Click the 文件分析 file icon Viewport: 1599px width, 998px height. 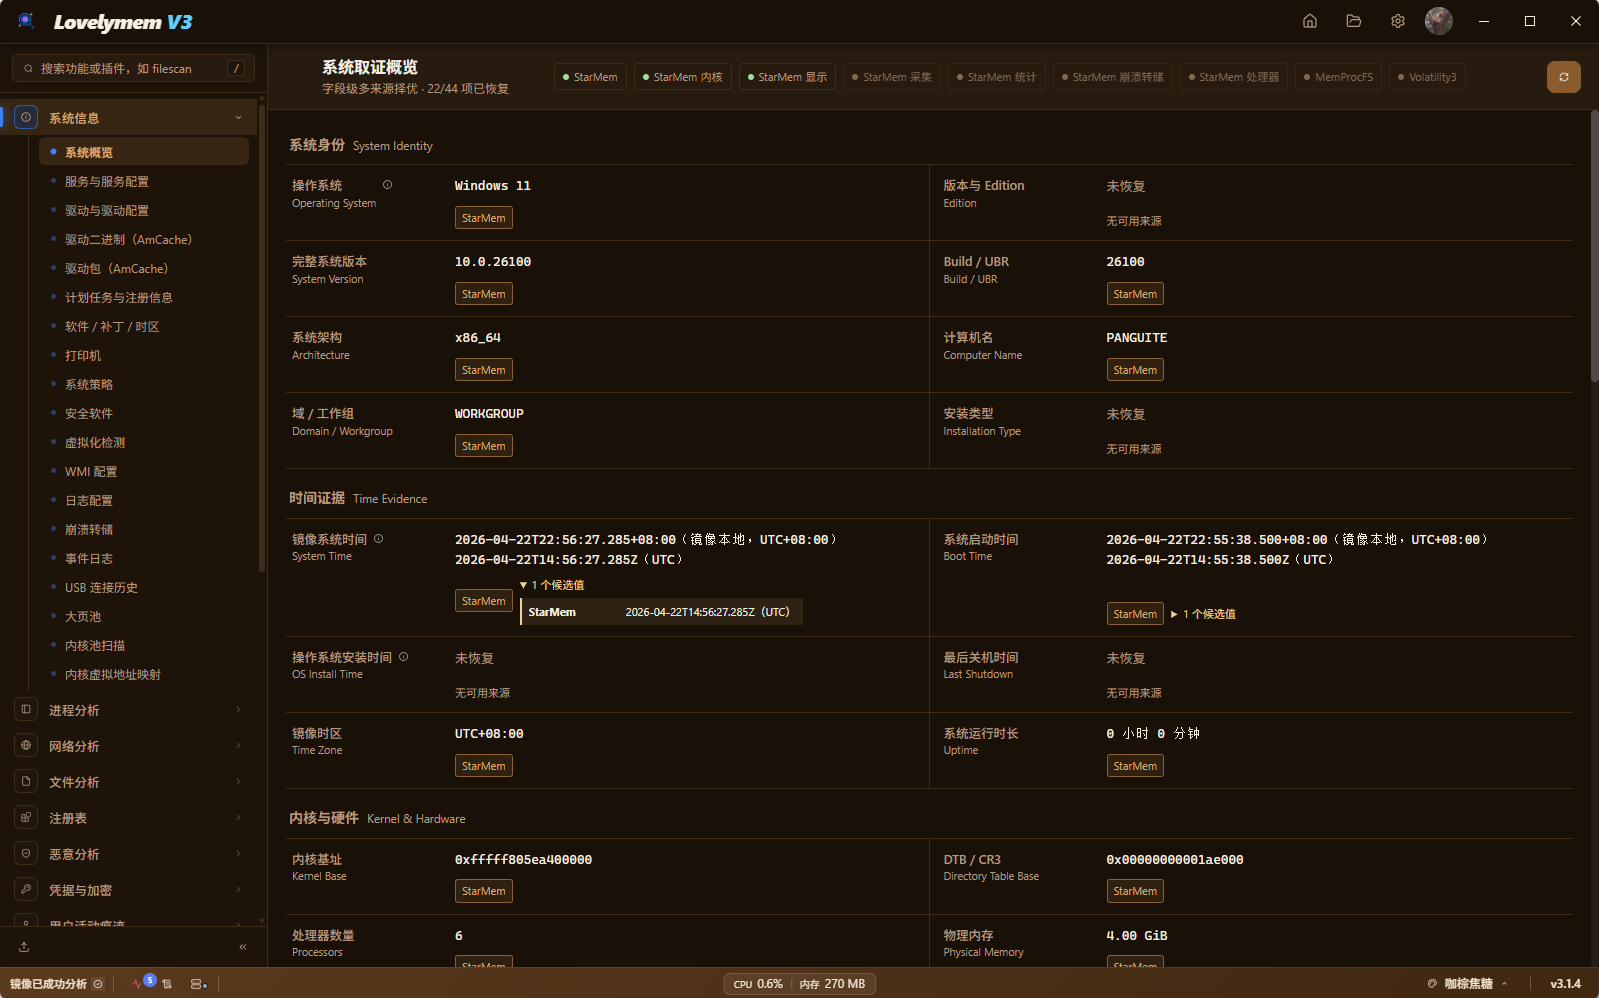(x=26, y=782)
